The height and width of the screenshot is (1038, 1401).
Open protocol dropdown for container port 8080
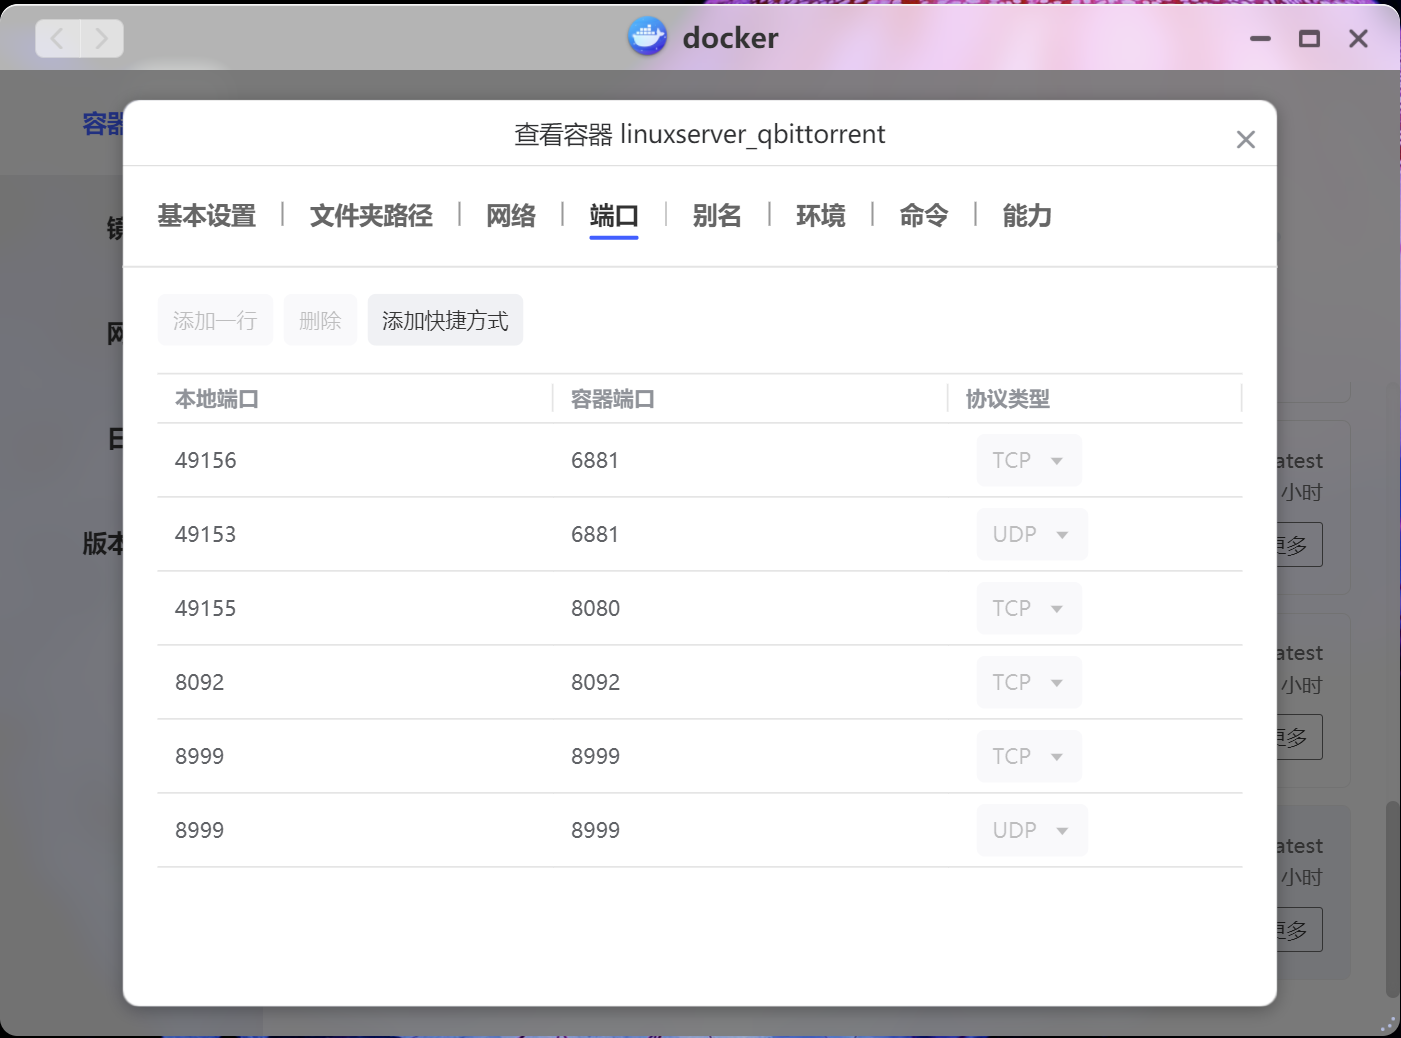click(x=1029, y=609)
